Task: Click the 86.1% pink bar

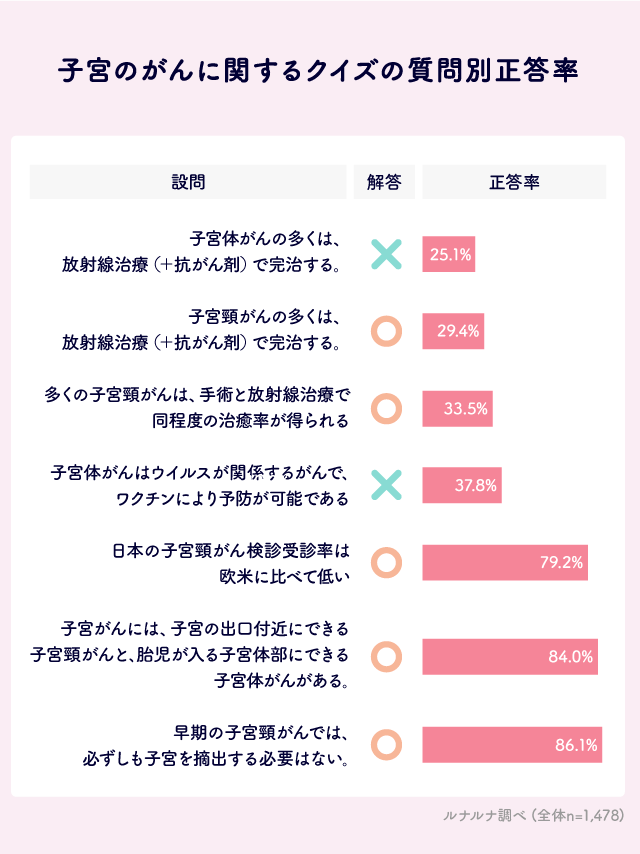Action: pos(512,744)
